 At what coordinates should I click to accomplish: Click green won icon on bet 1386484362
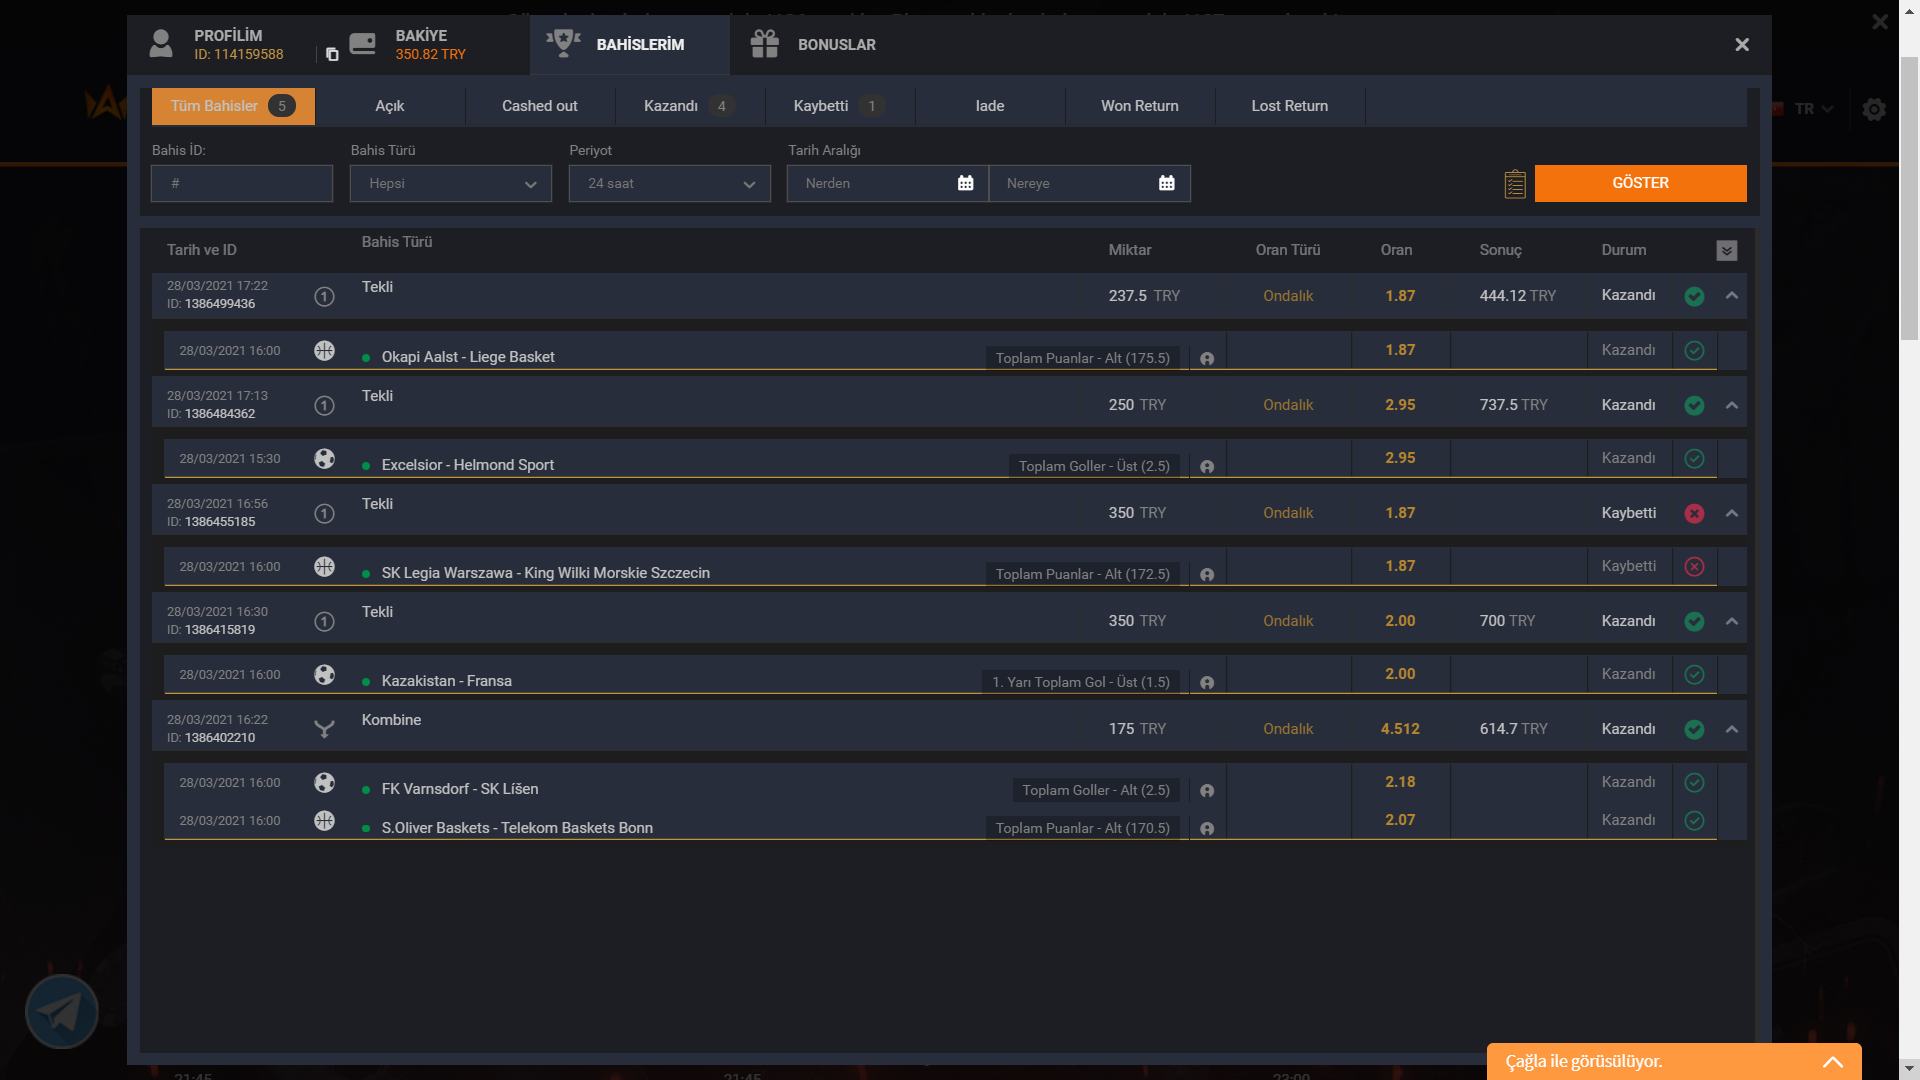[1694, 405]
